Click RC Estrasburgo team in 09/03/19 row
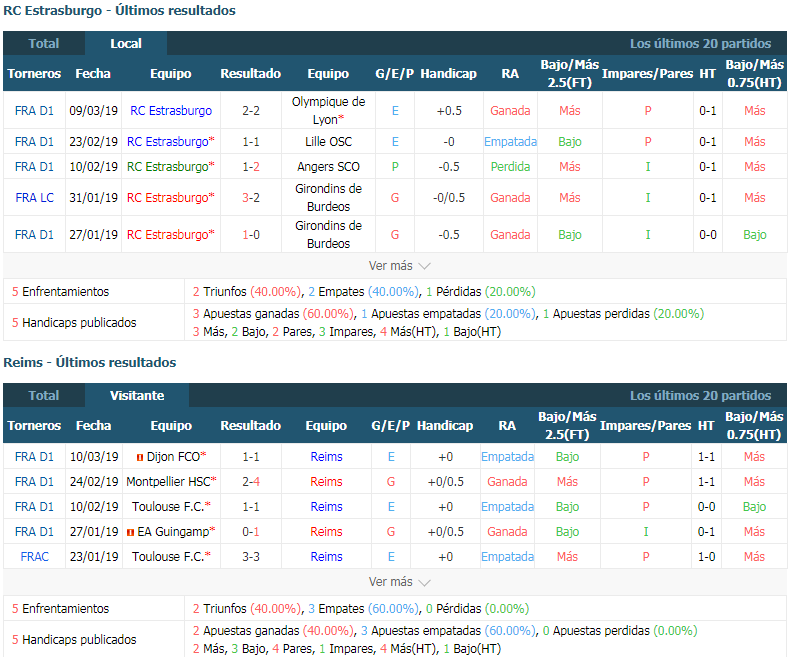This screenshot has height=657, width=789. click(x=171, y=111)
